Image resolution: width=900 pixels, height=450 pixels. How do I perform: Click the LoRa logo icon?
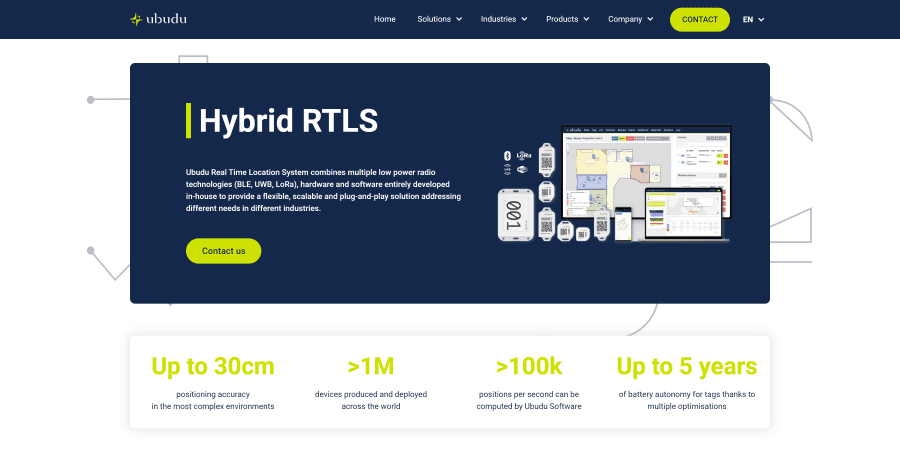(x=523, y=156)
